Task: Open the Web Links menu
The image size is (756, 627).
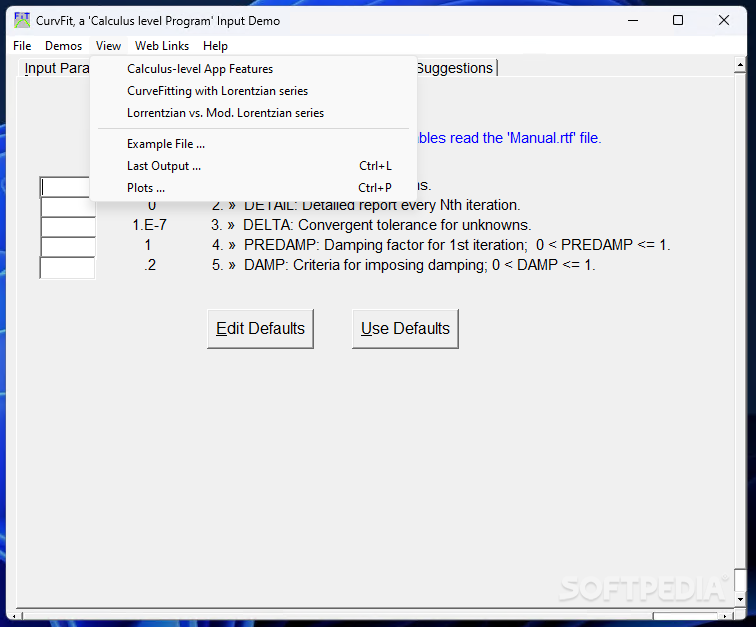Action: click(162, 46)
